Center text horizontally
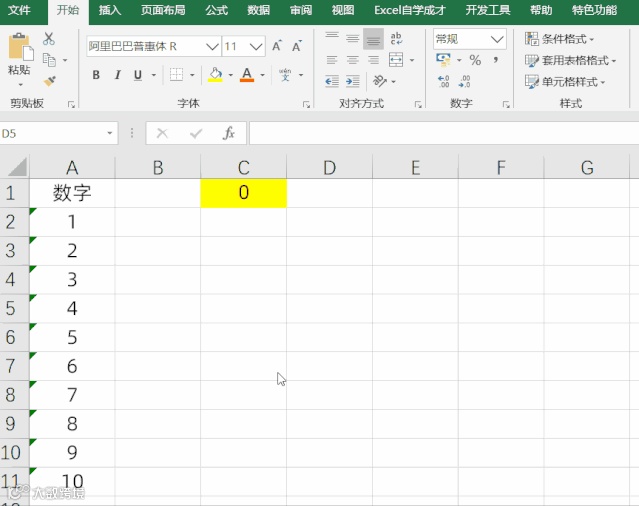The height and width of the screenshot is (506, 639). 353,60
